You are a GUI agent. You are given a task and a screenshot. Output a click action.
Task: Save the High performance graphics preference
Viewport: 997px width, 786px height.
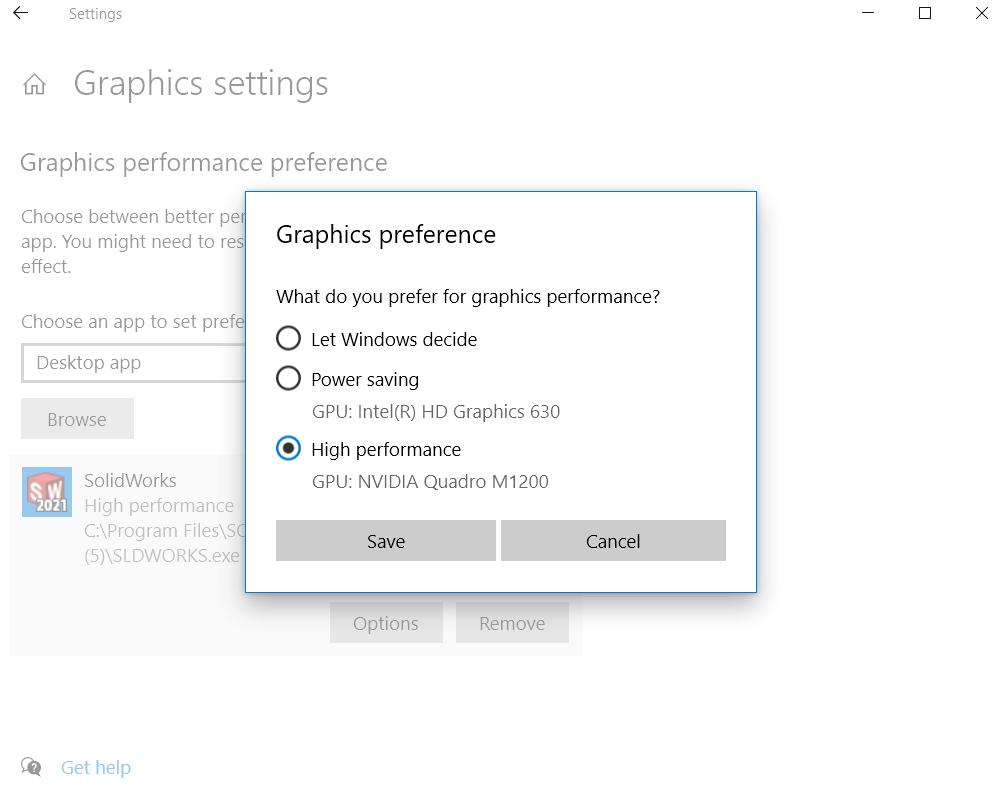385,540
